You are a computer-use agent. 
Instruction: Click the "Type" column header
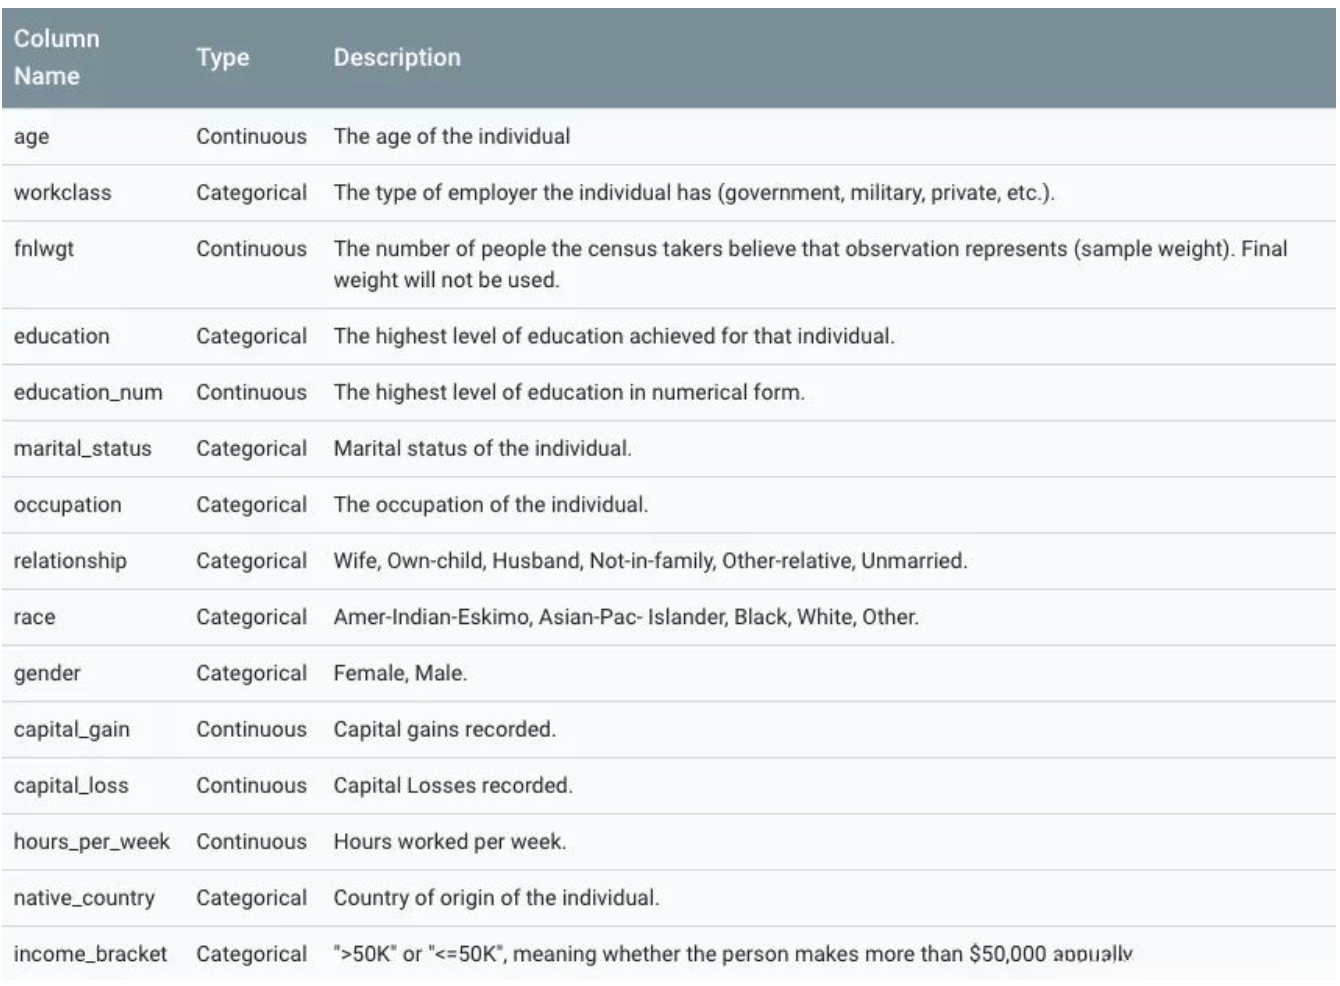point(222,58)
